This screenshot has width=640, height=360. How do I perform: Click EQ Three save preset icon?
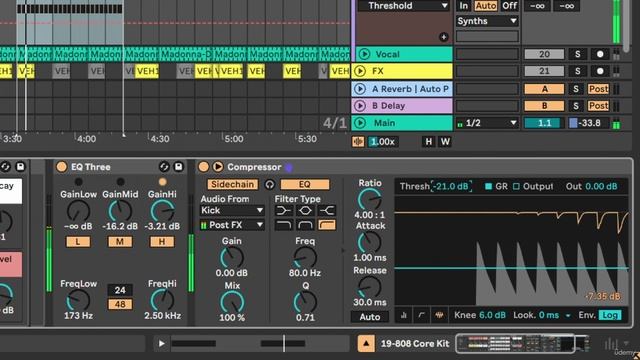coord(178,167)
